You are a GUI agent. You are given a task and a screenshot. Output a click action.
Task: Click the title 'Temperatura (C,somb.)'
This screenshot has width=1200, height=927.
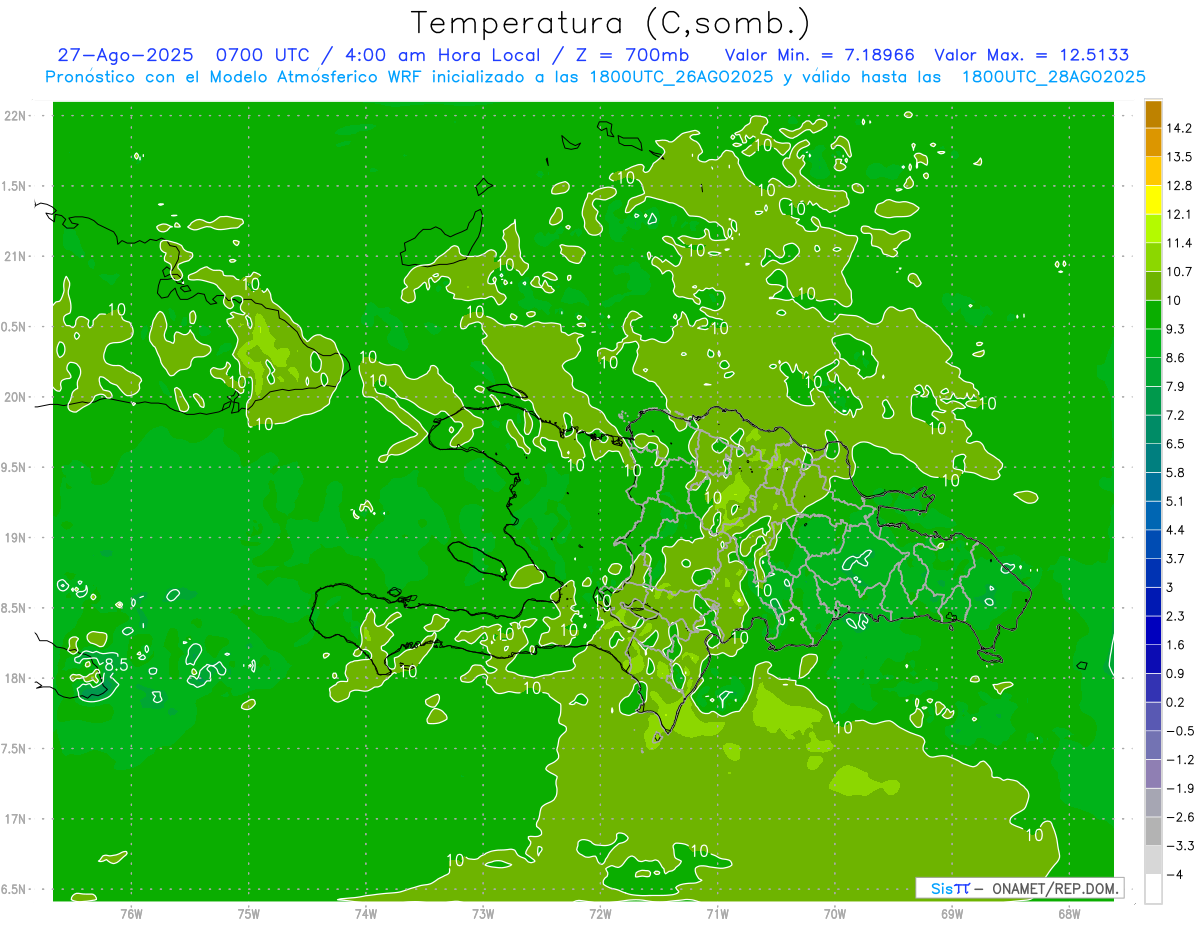click(x=611, y=22)
